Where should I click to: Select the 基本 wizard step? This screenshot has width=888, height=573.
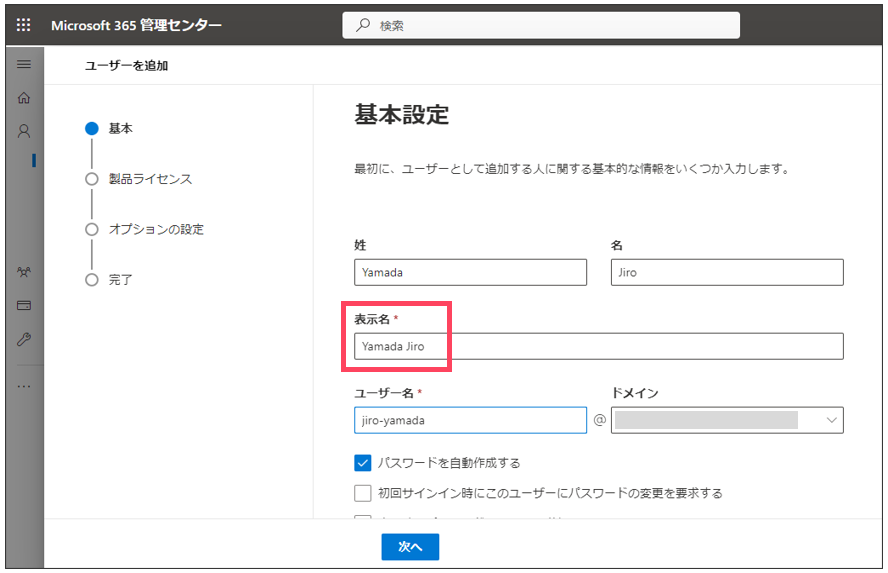(109, 129)
